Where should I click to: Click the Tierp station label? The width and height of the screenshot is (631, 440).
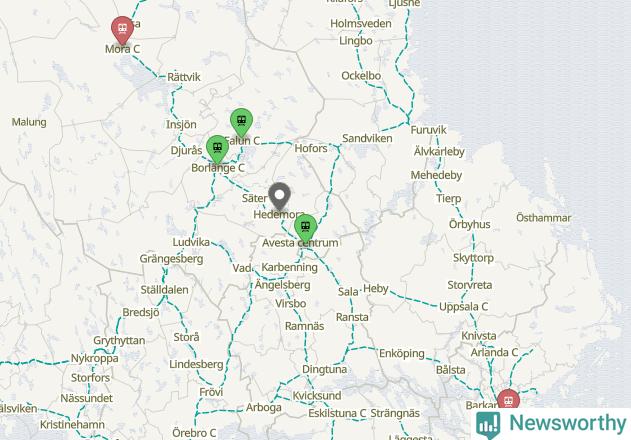click(x=449, y=198)
